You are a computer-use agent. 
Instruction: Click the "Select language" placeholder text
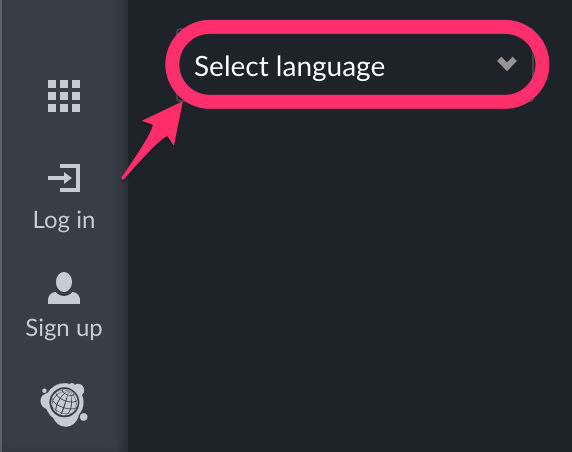(289, 67)
